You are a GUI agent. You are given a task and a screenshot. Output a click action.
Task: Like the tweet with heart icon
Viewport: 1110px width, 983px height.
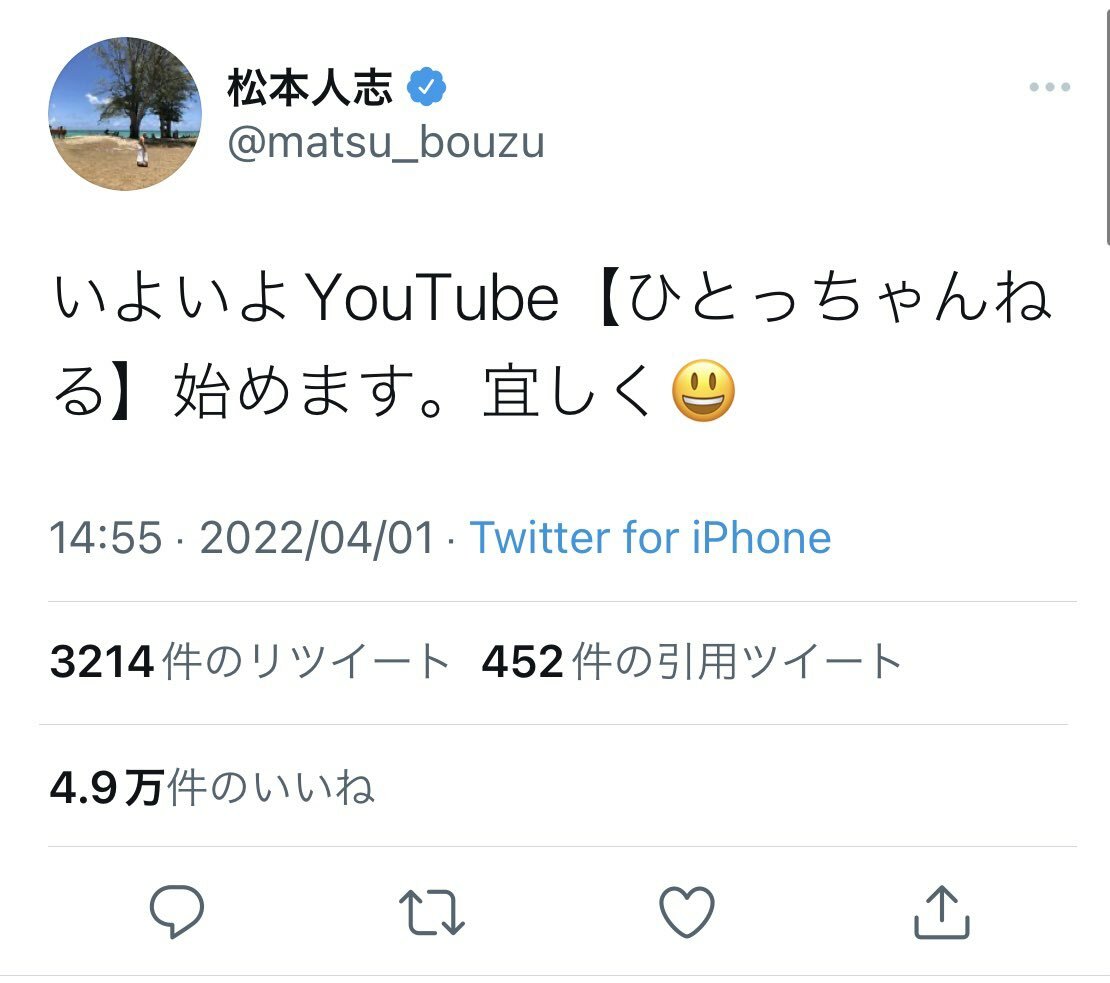coord(688,911)
